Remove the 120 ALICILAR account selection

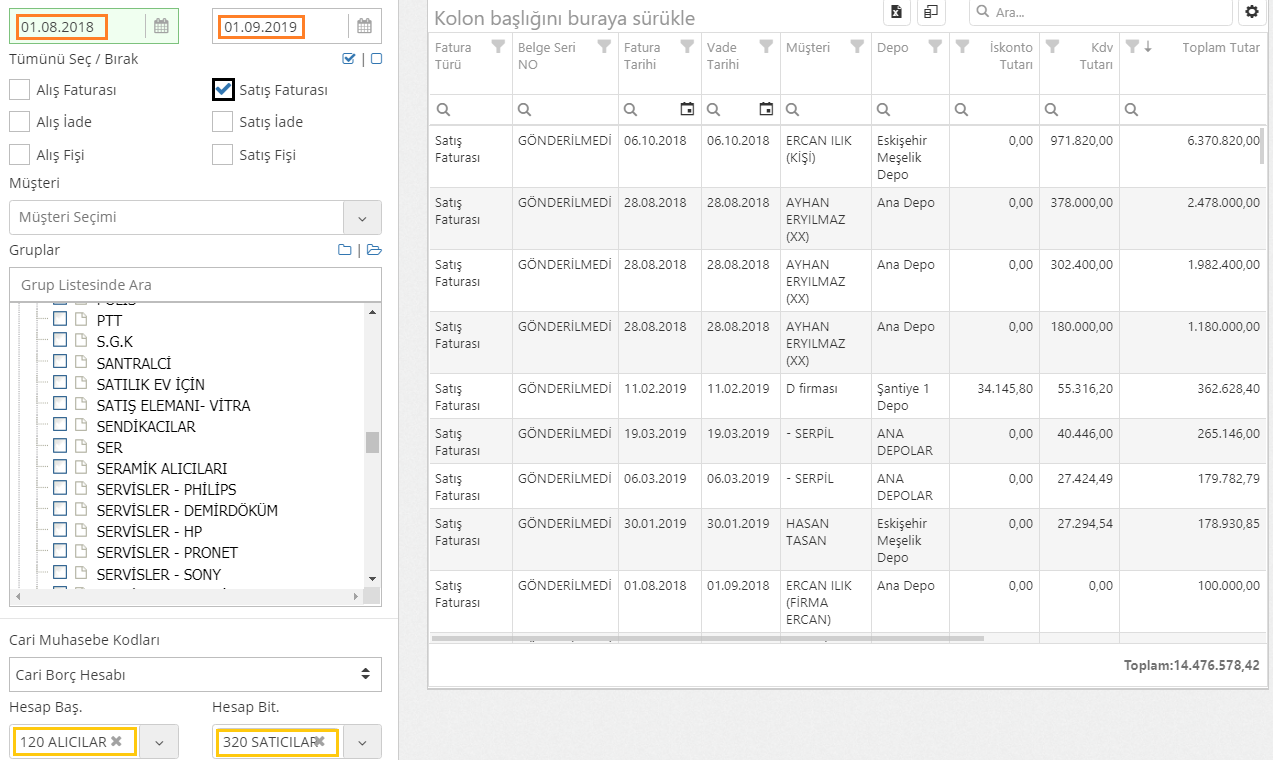(116, 741)
